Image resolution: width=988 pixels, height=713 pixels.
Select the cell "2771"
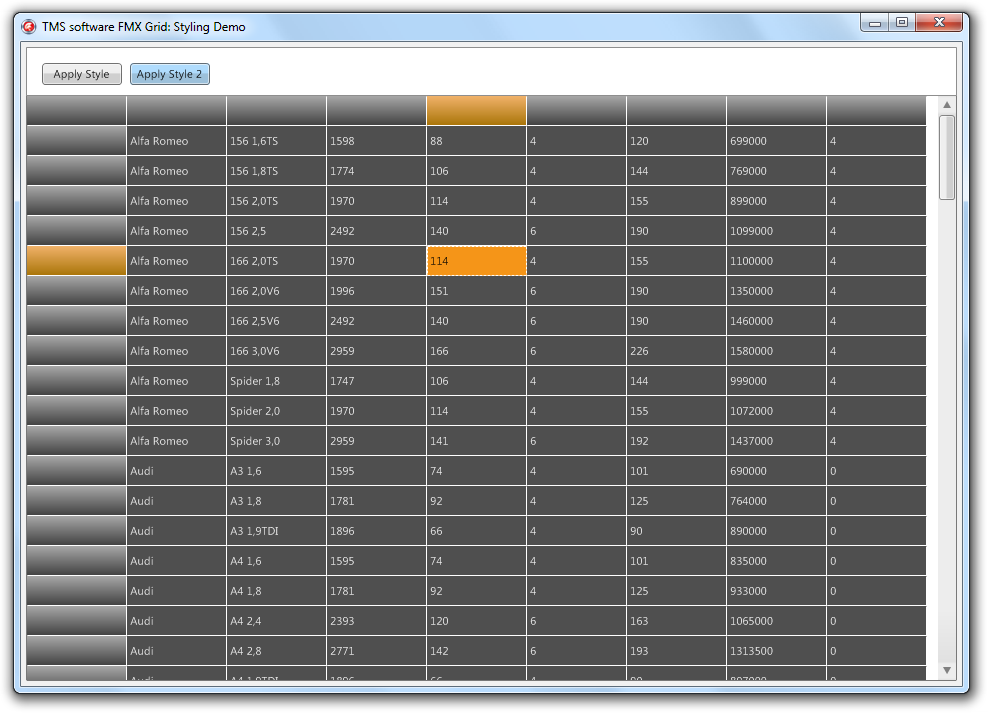tap(376, 651)
